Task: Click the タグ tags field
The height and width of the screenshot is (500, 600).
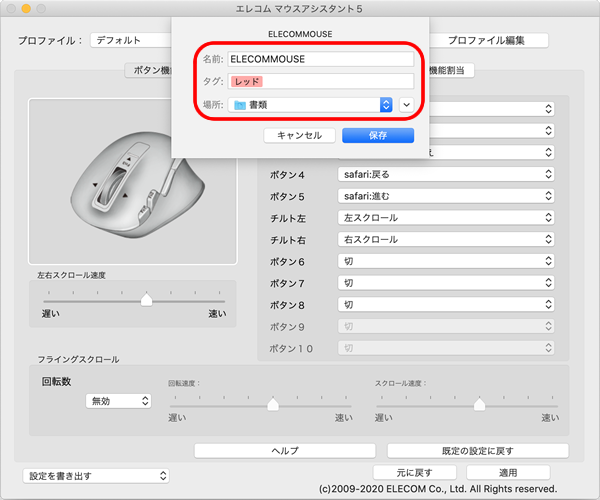Action: tap(321, 81)
